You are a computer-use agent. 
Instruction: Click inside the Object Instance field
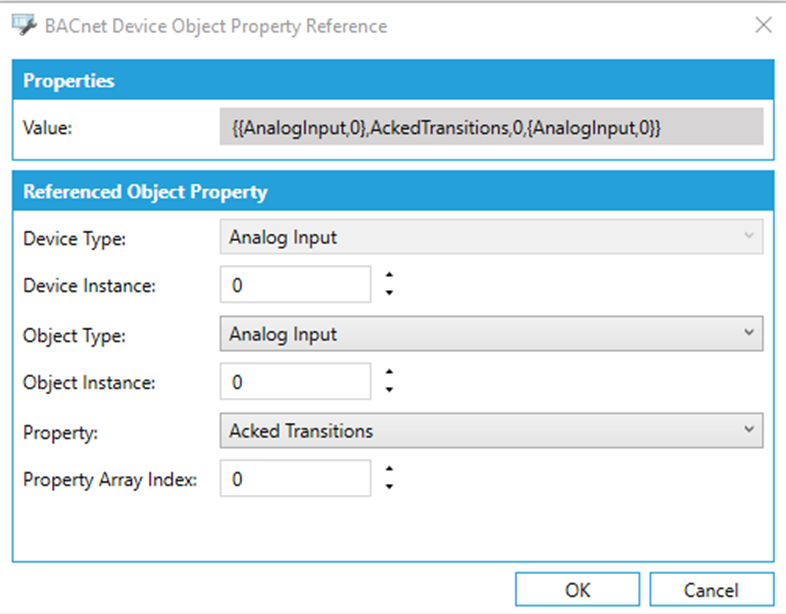coord(295,382)
